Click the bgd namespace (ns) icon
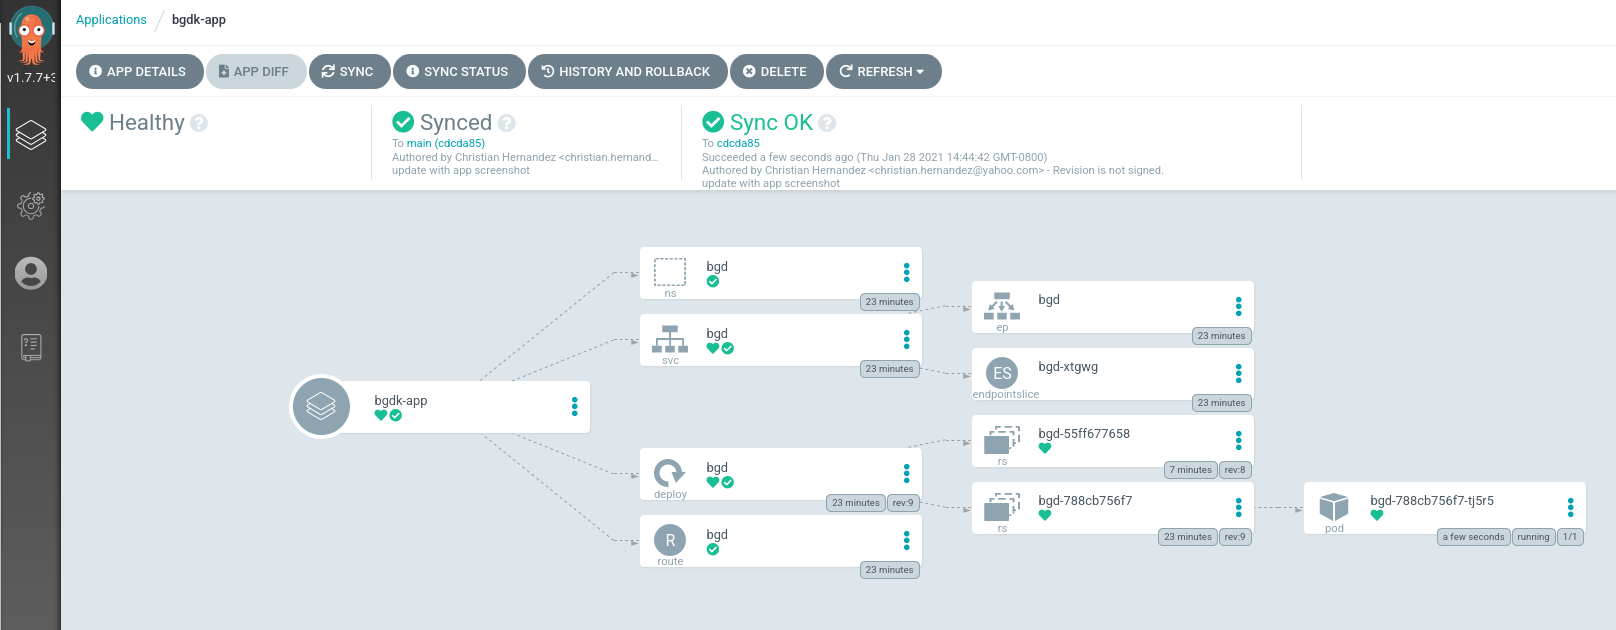The height and width of the screenshot is (630, 1616). click(670, 272)
